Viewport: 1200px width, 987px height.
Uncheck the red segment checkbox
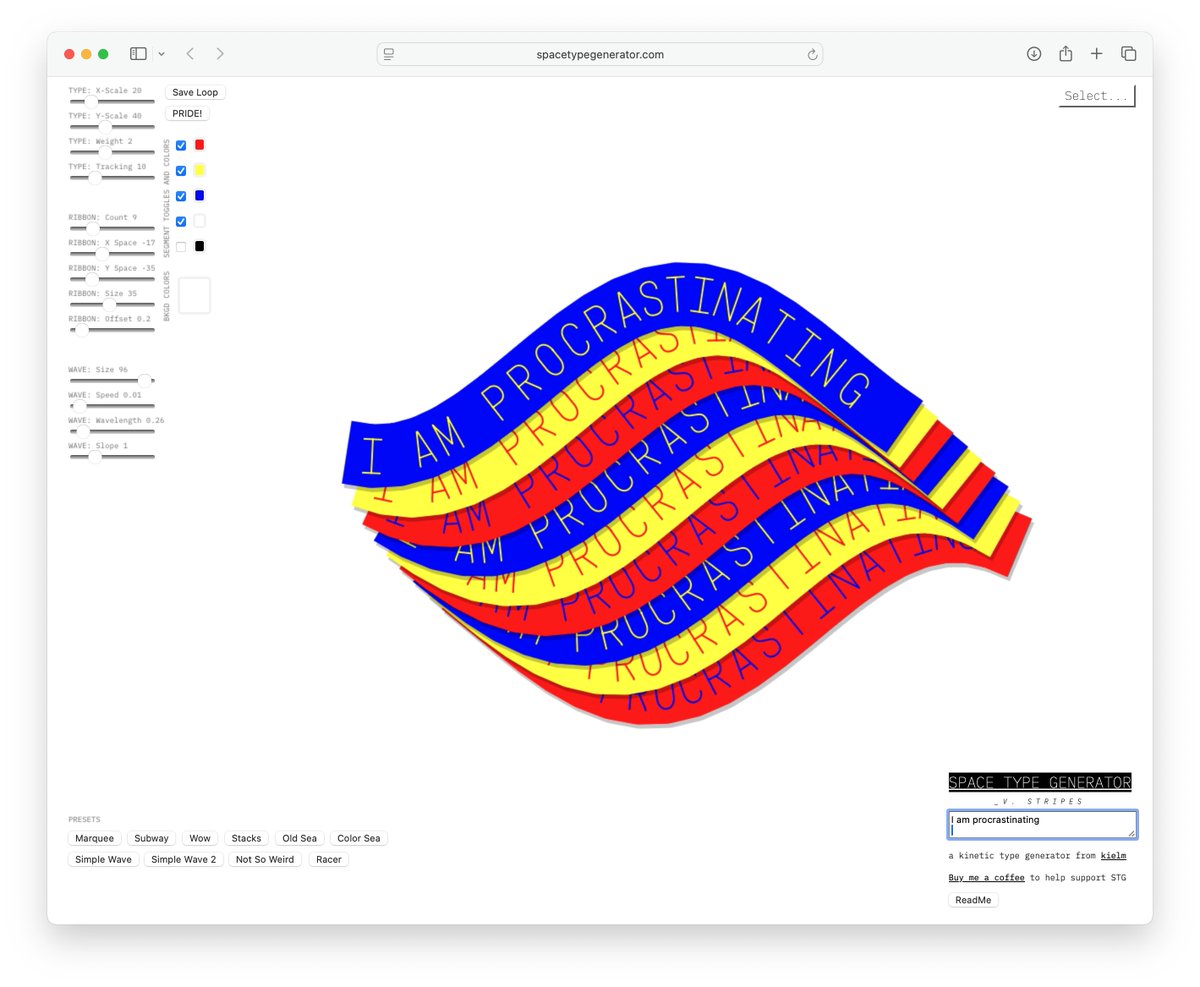(181, 146)
